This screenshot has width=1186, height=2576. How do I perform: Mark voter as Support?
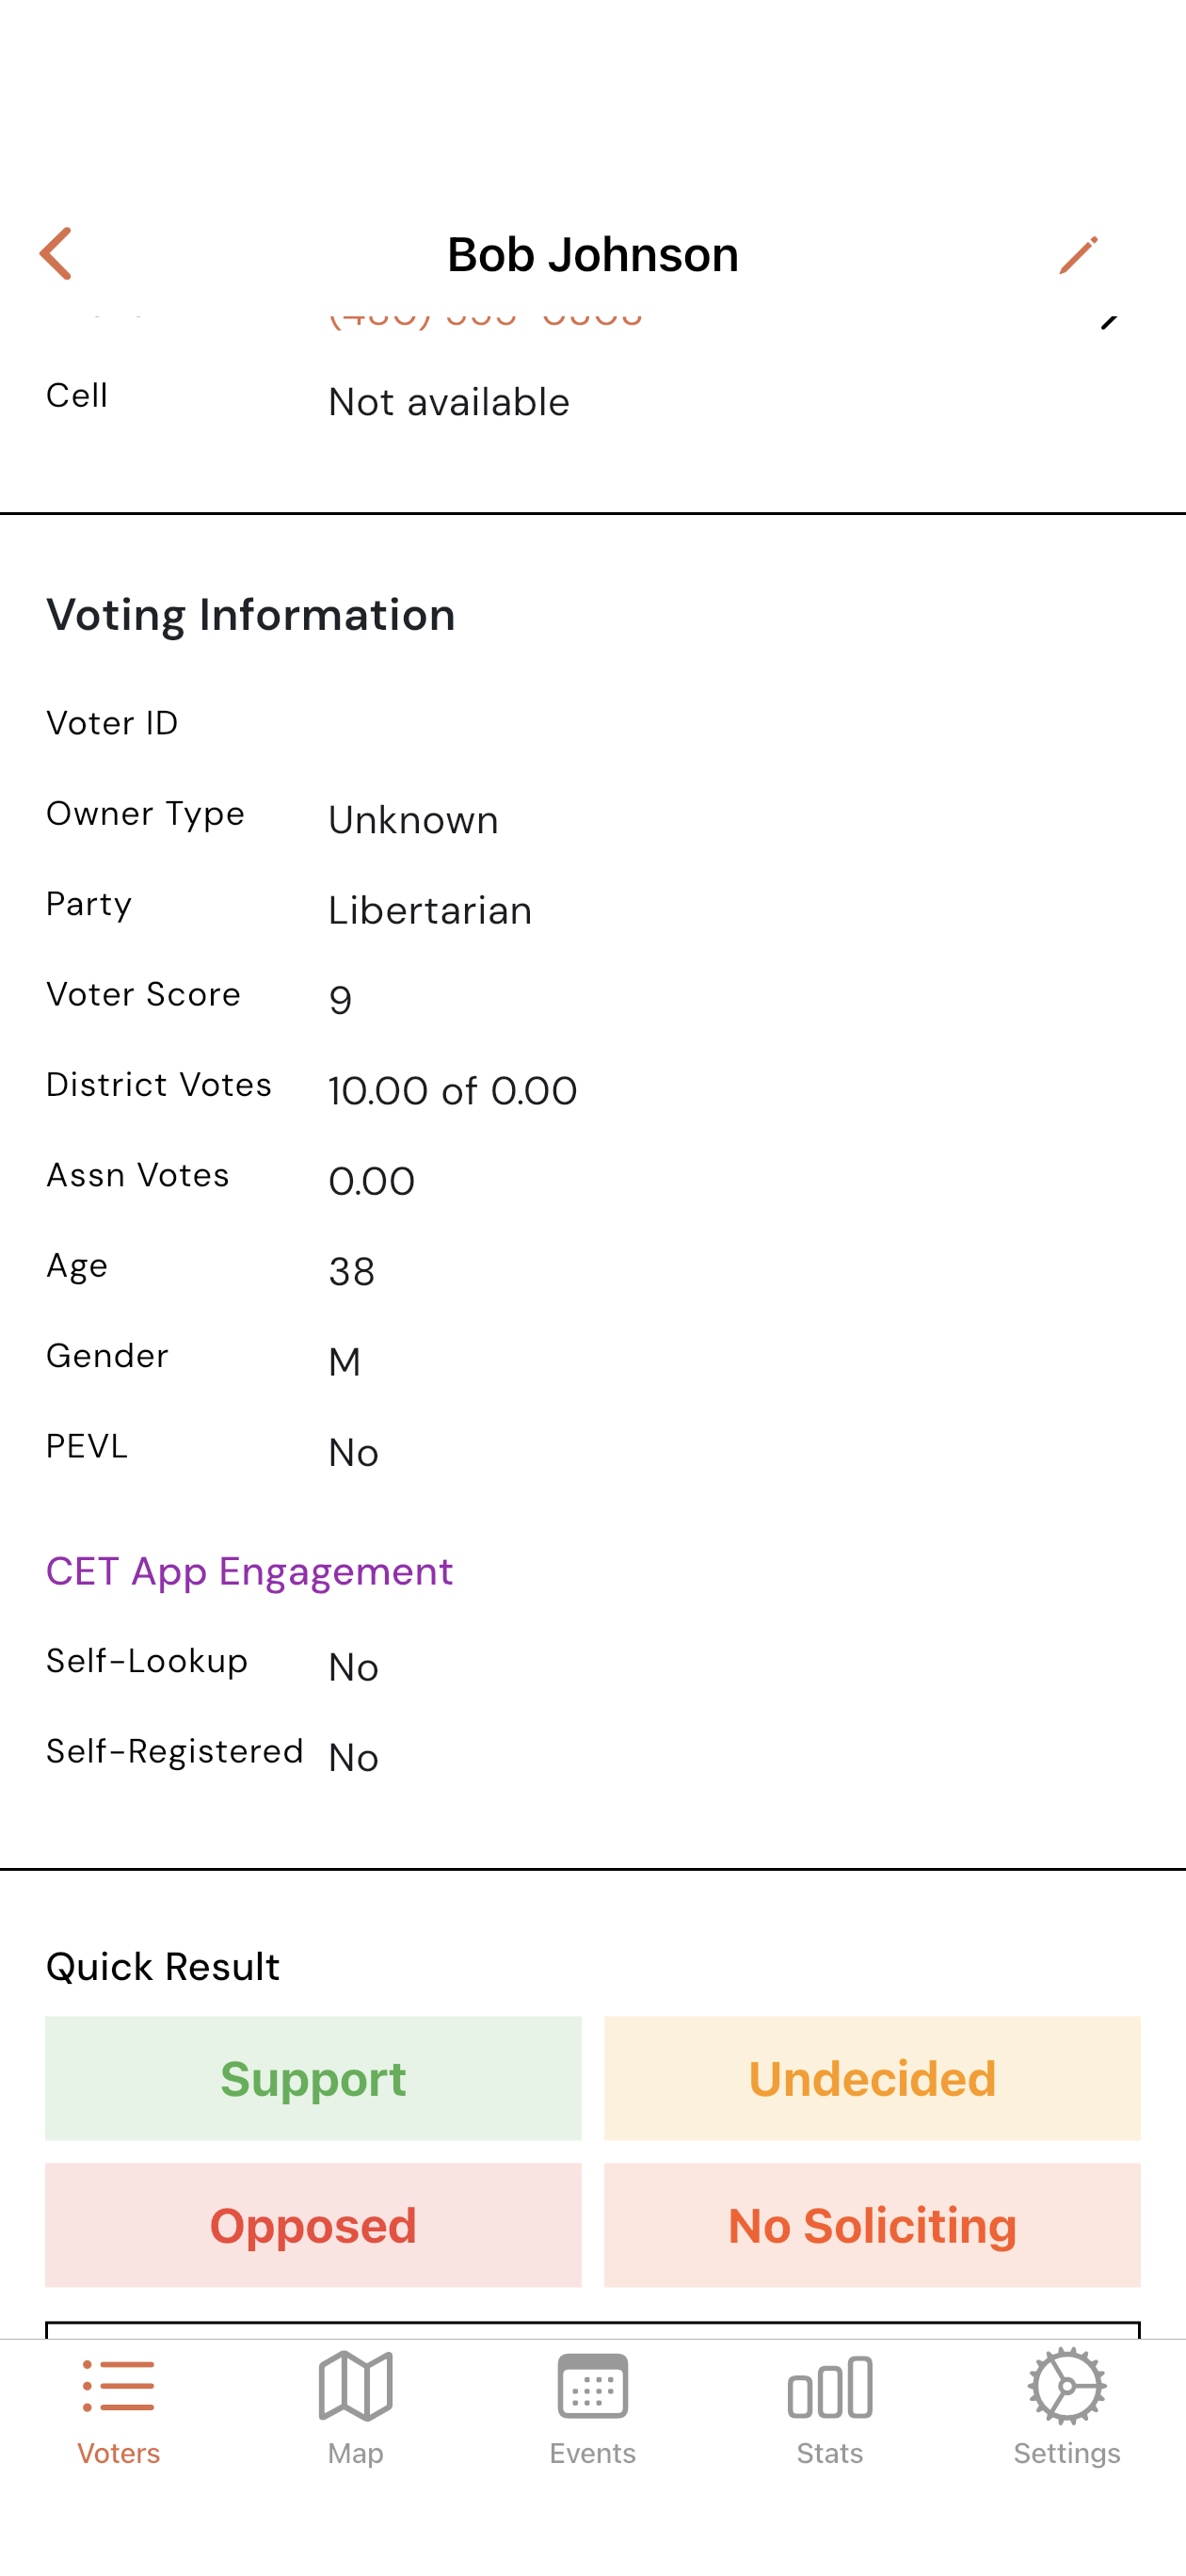coord(313,2078)
